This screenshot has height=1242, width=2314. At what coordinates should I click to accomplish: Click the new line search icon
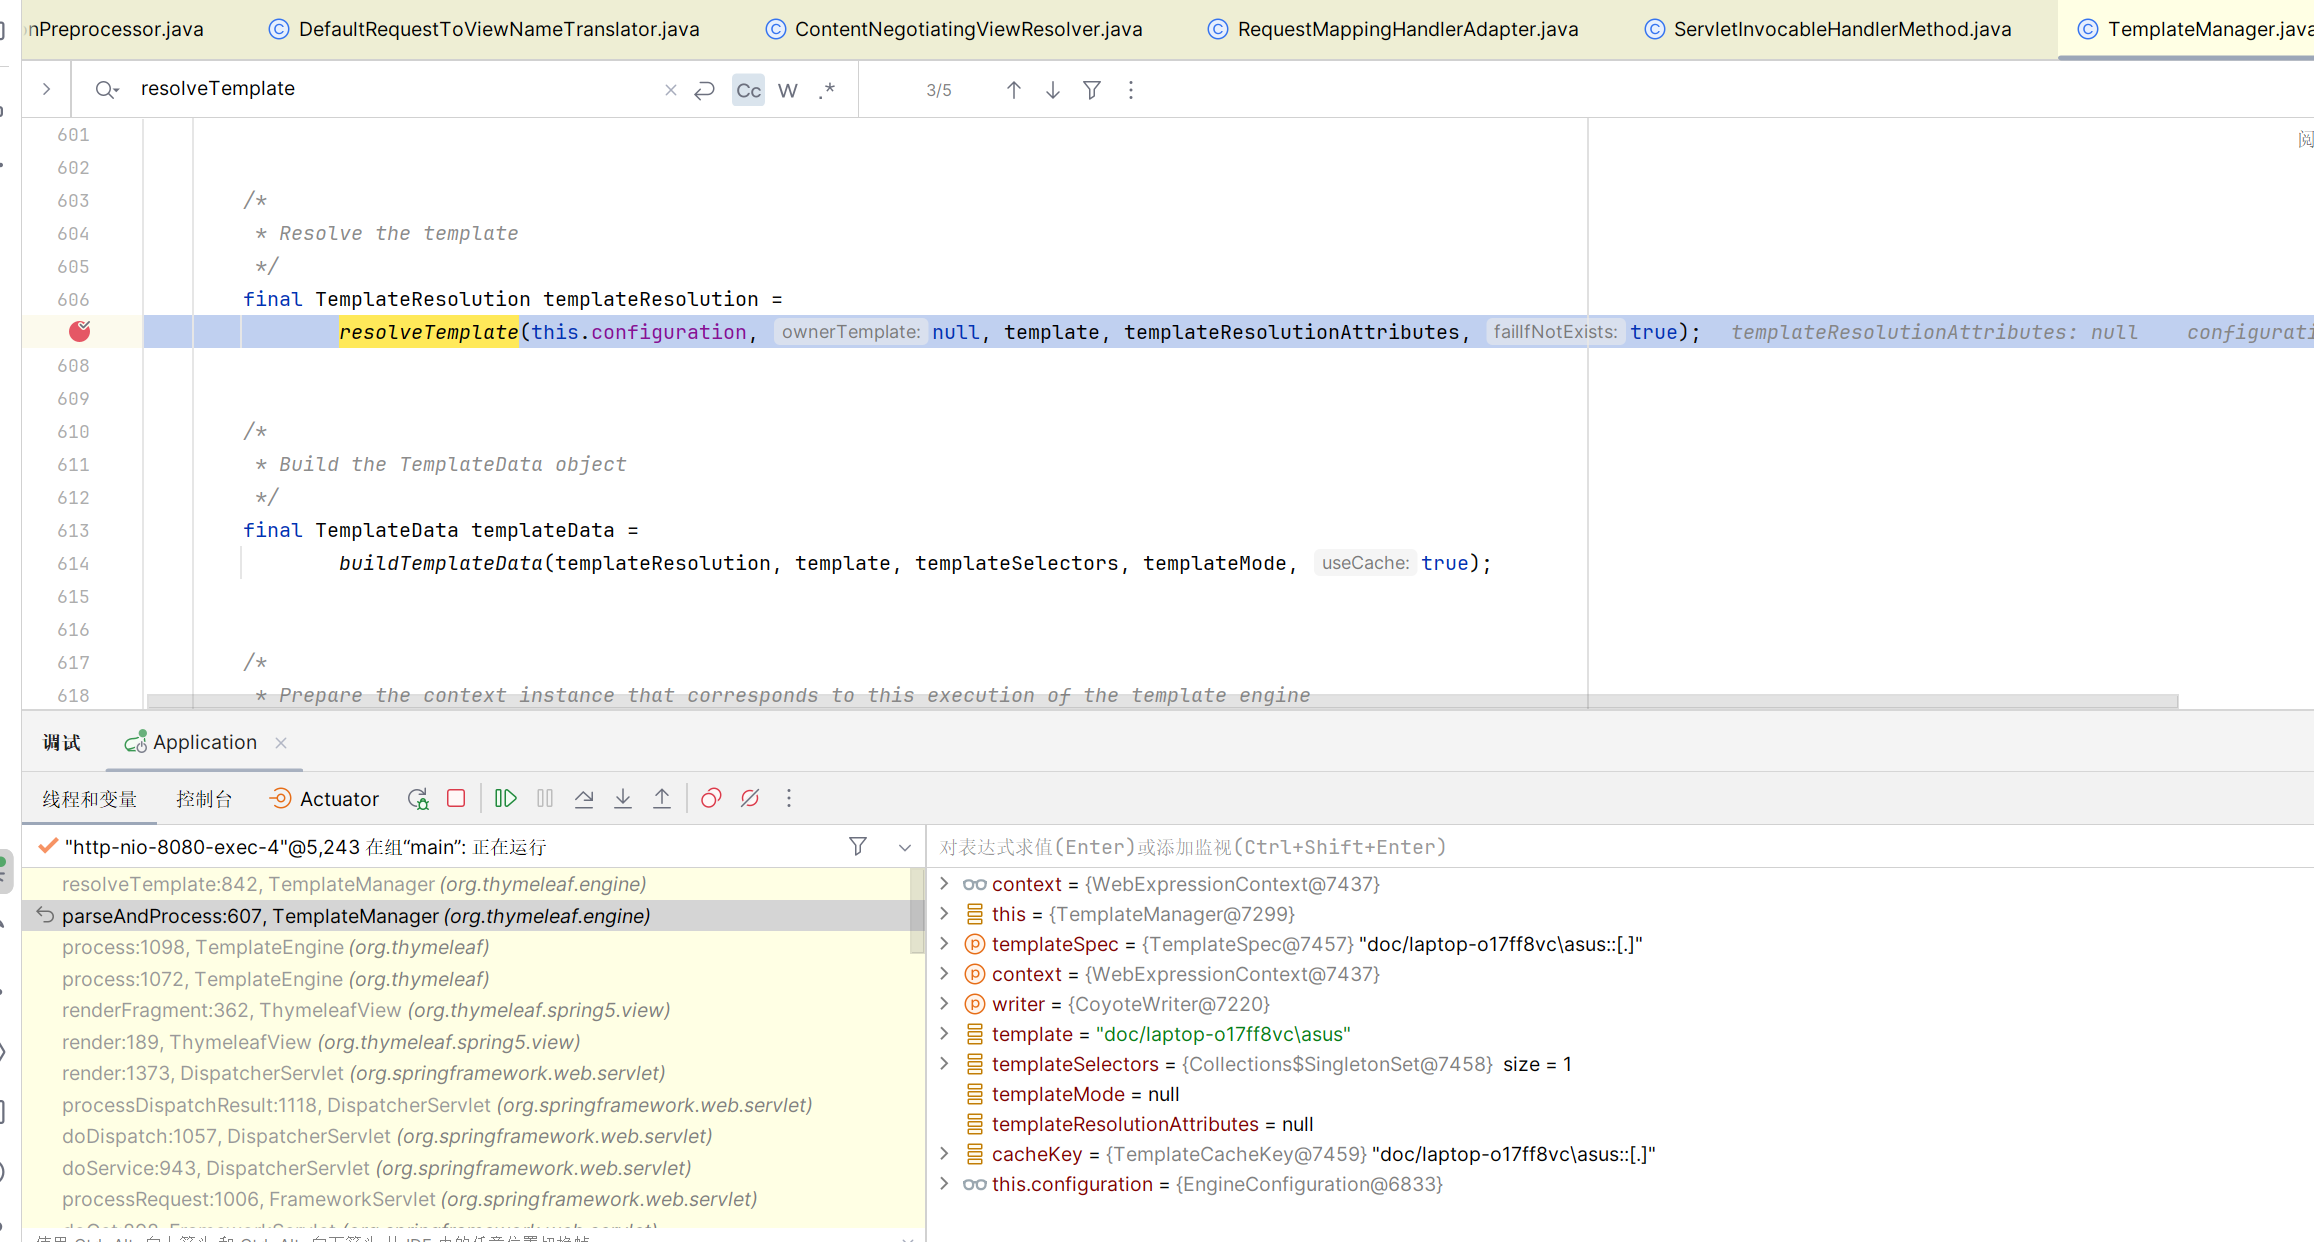[705, 90]
